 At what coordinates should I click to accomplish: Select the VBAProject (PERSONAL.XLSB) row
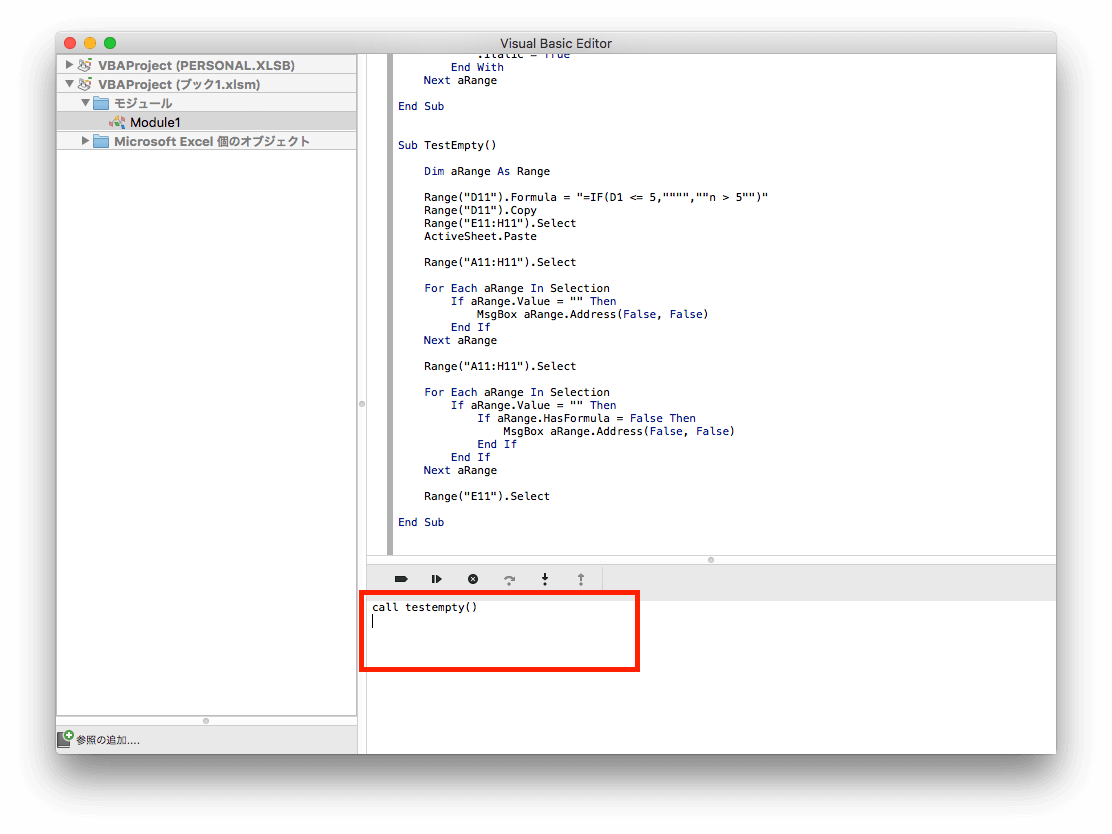coord(206,65)
